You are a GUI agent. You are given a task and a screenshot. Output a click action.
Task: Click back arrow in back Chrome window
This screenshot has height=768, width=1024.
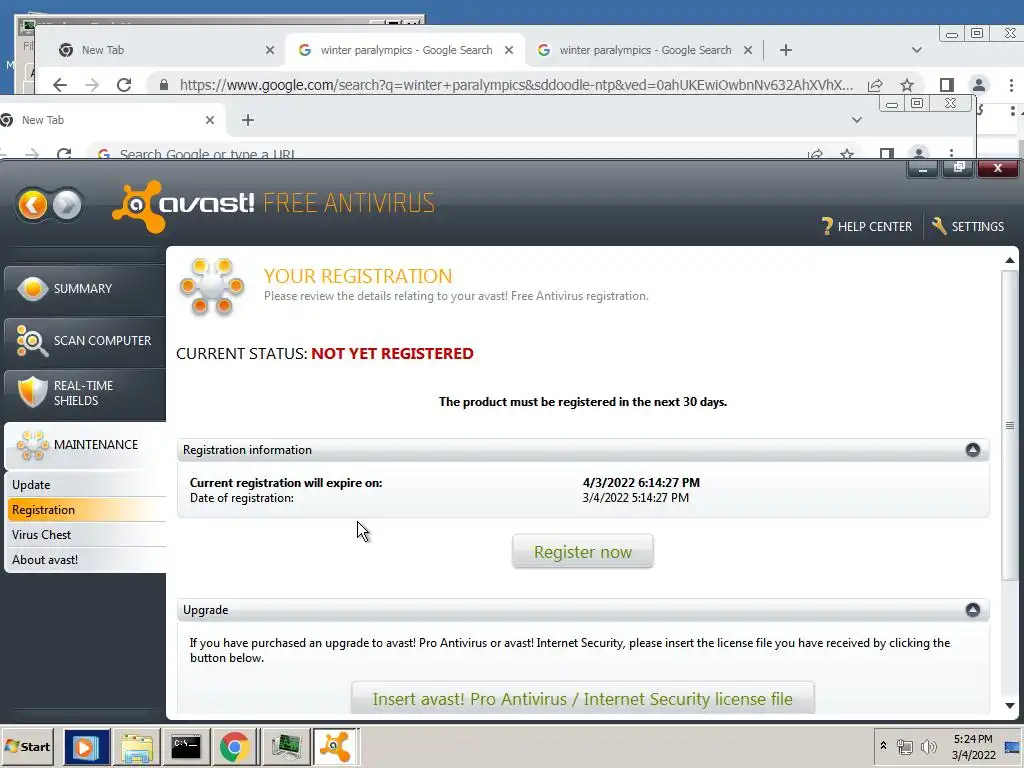pyautogui.click(x=60, y=85)
